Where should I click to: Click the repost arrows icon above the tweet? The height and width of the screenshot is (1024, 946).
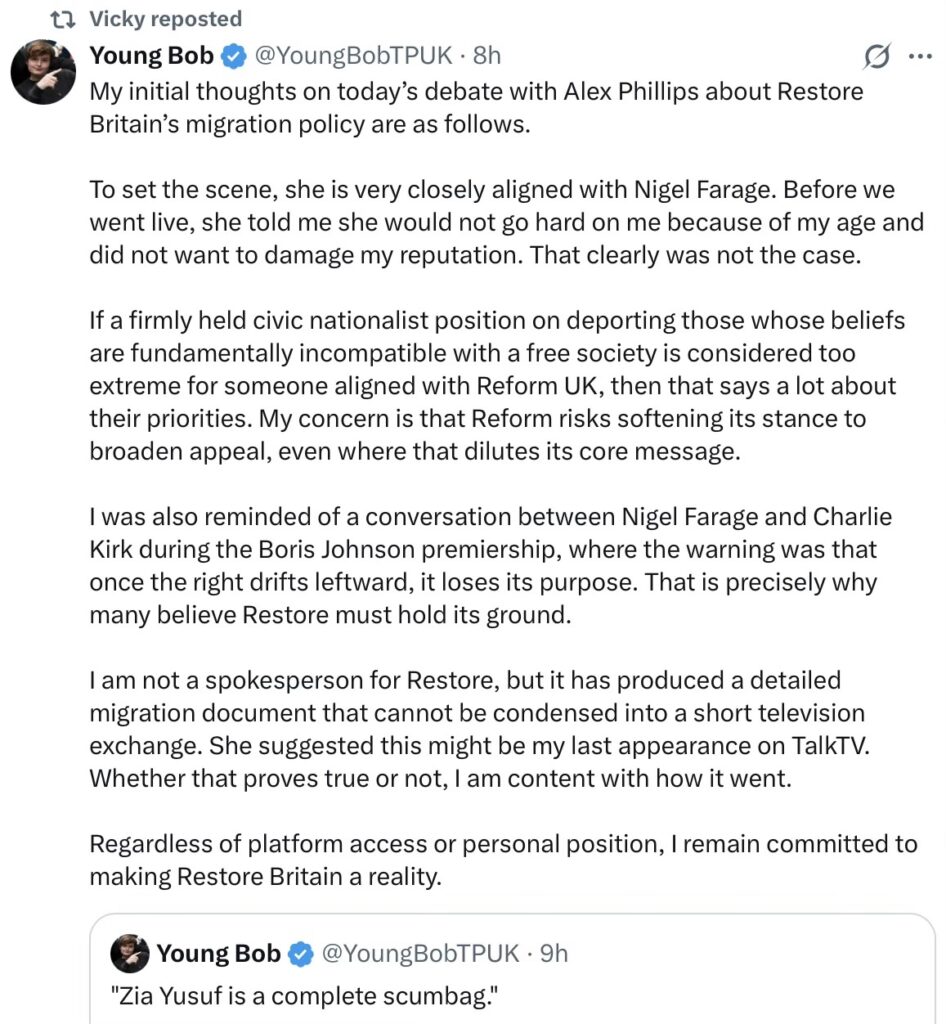[61, 19]
